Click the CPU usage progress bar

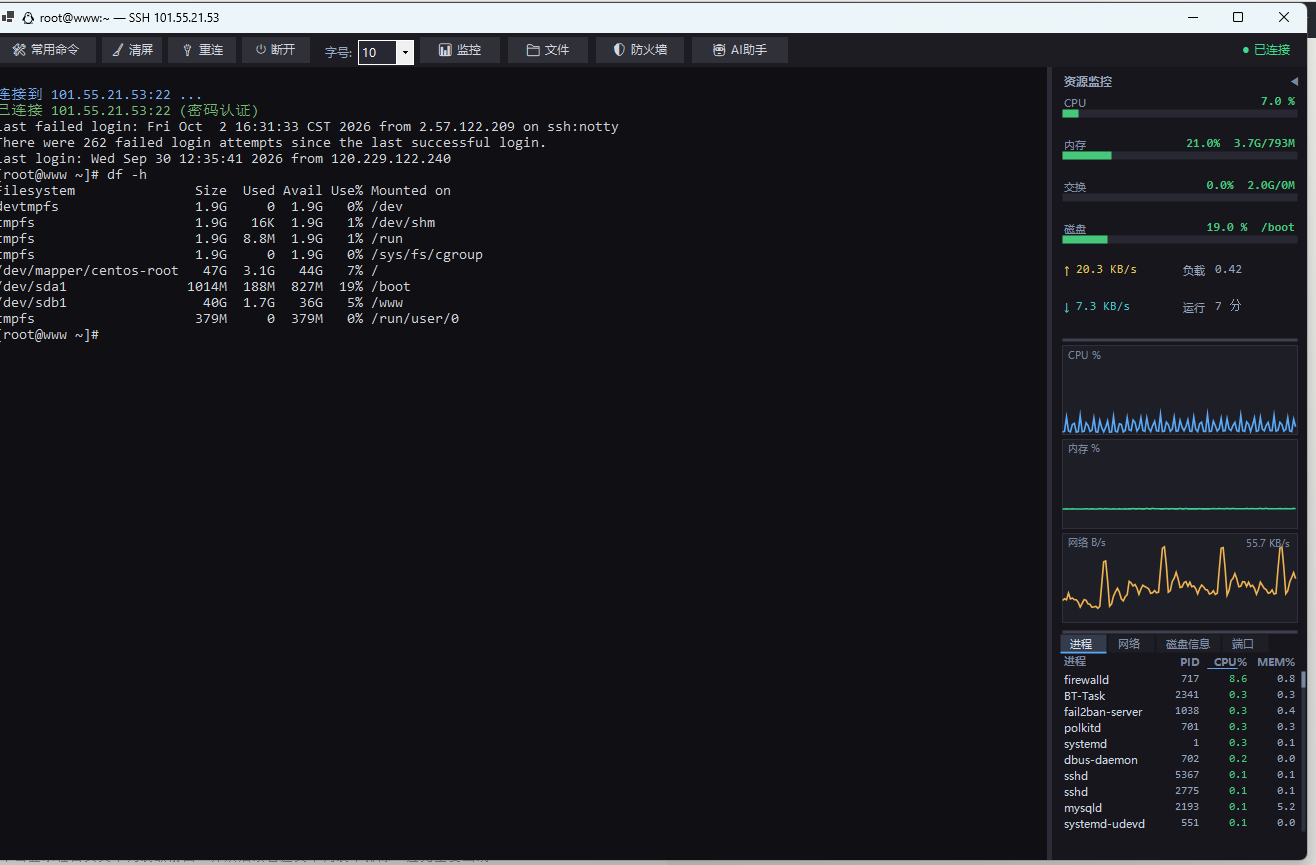point(1179,114)
